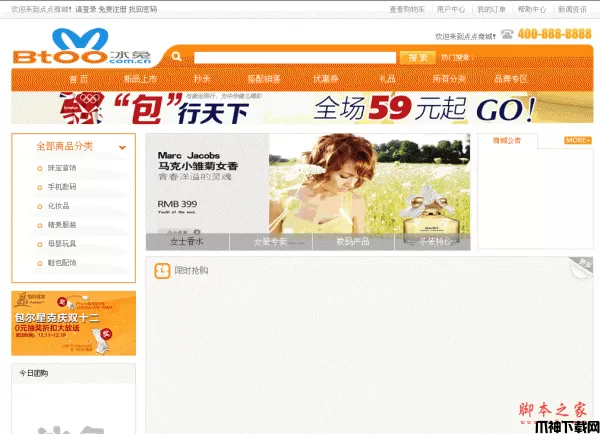The image size is (600, 434).
Task: Click the Marc Jacobs perfume slideshow image
Action: tap(308, 184)
